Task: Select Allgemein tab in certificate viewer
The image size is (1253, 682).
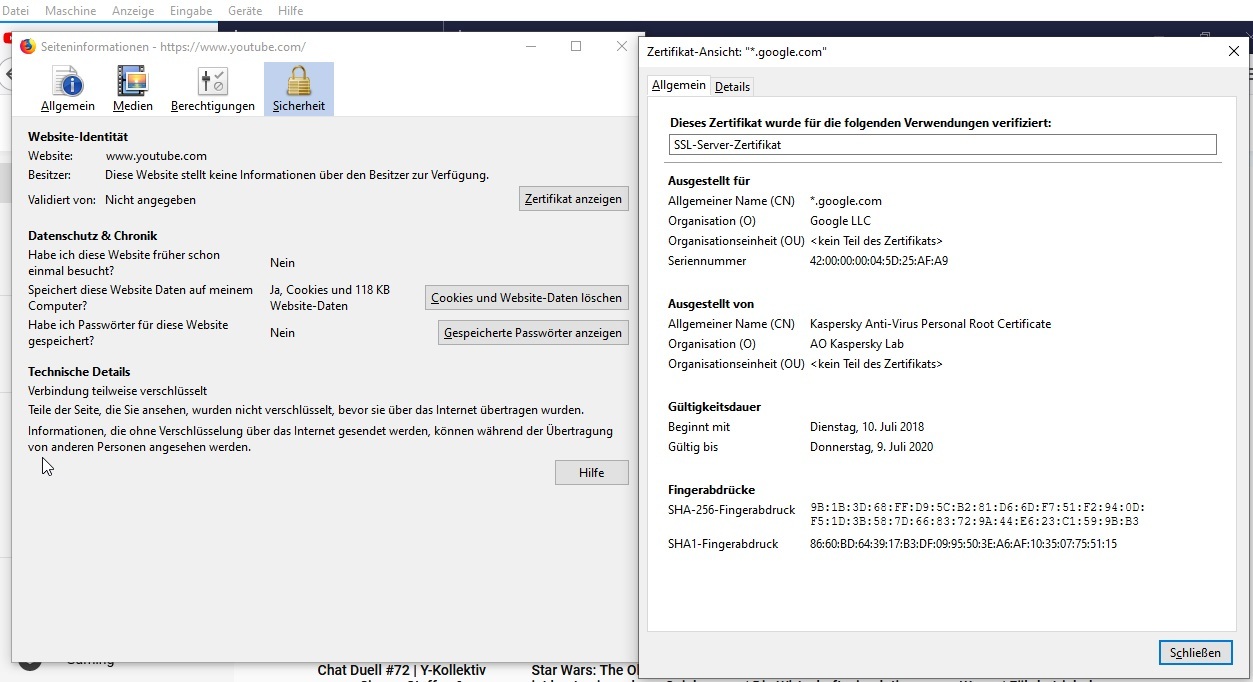Action: coord(679,86)
